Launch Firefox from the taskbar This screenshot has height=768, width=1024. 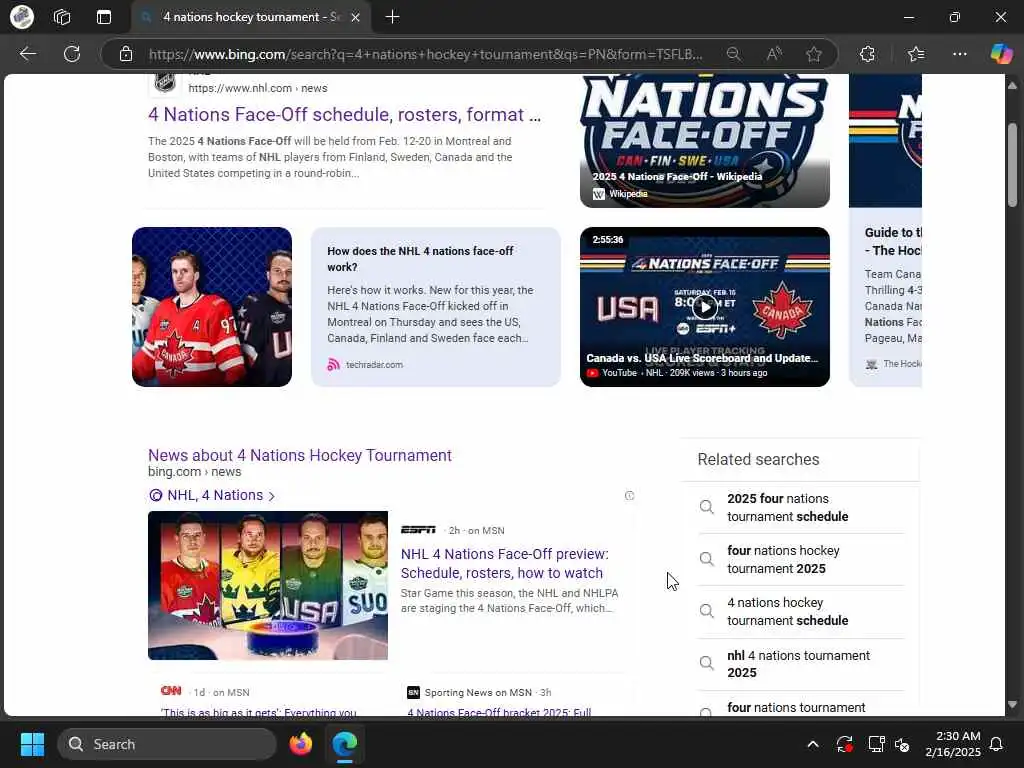tap(300, 744)
